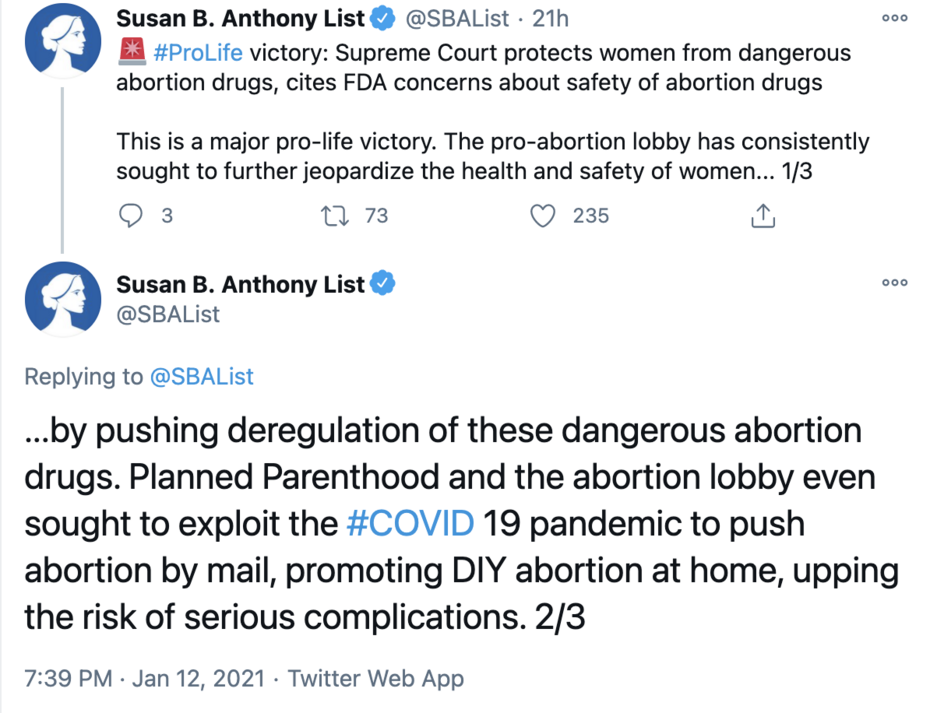Screen dimensions: 930x713
Task: Open the #ProLife hashtag link
Action: point(199,52)
